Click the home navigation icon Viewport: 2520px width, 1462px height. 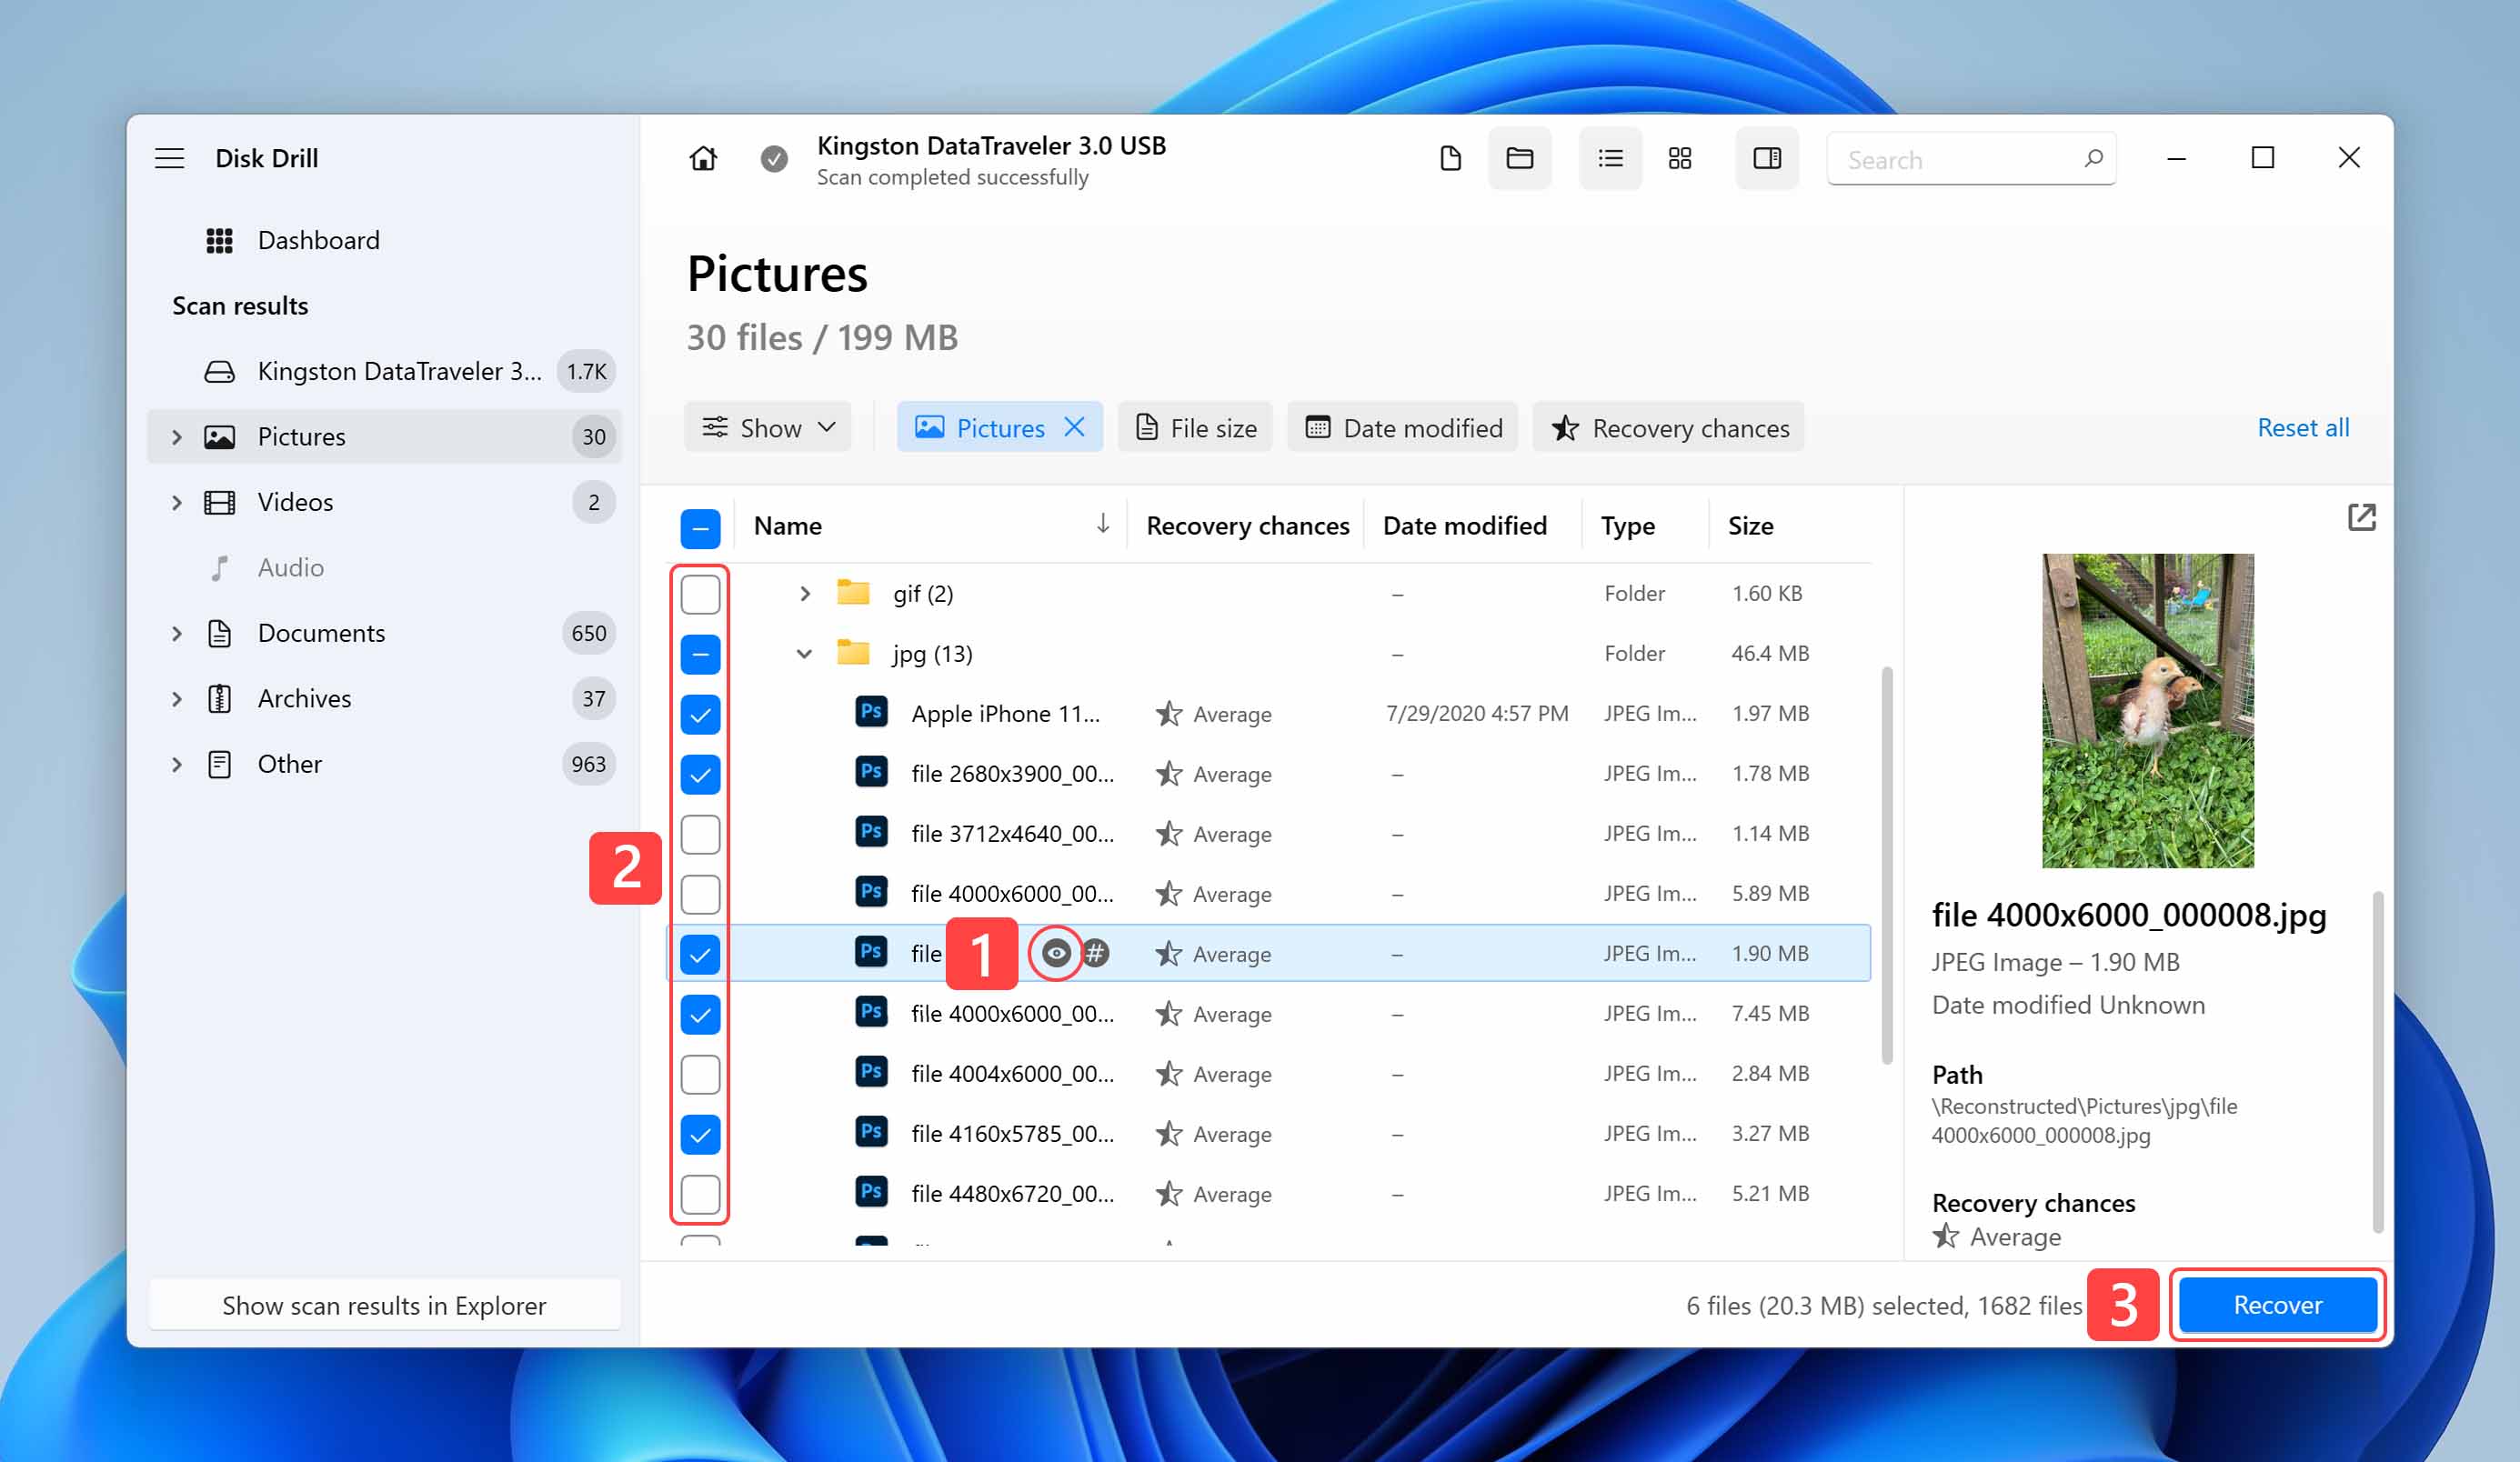tap(703, 158)
